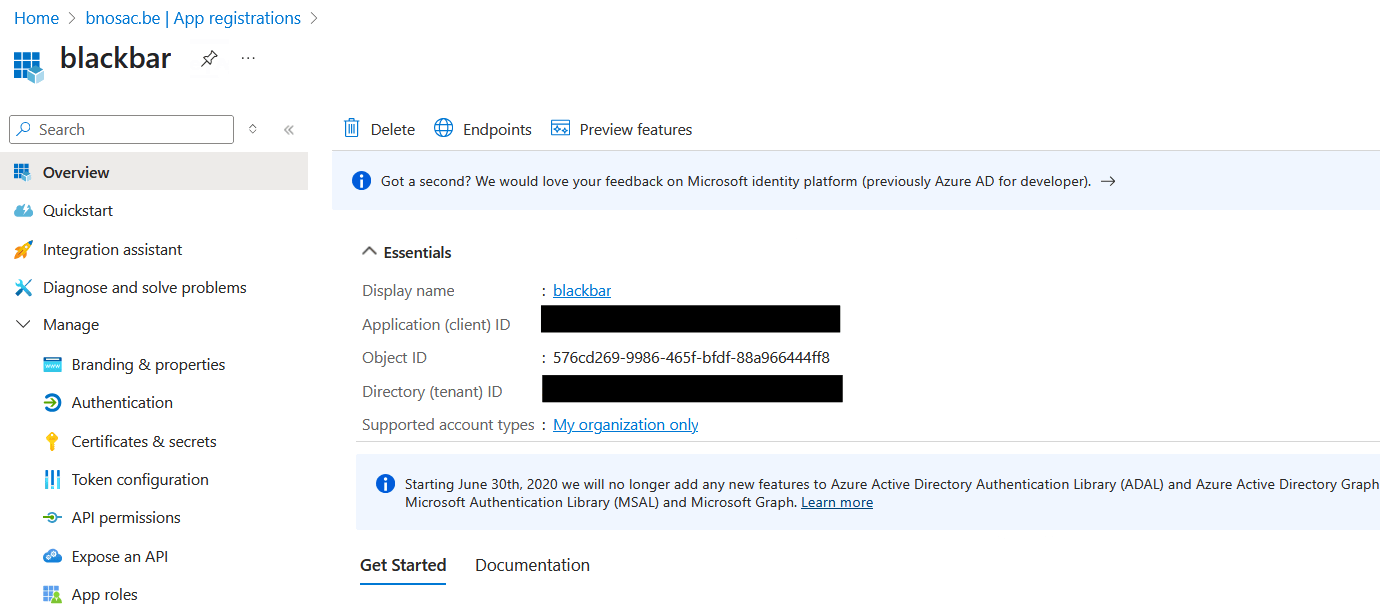Click the Endpoints button label
Viewport: 1380px width, 613px height.
click(497, 129)
